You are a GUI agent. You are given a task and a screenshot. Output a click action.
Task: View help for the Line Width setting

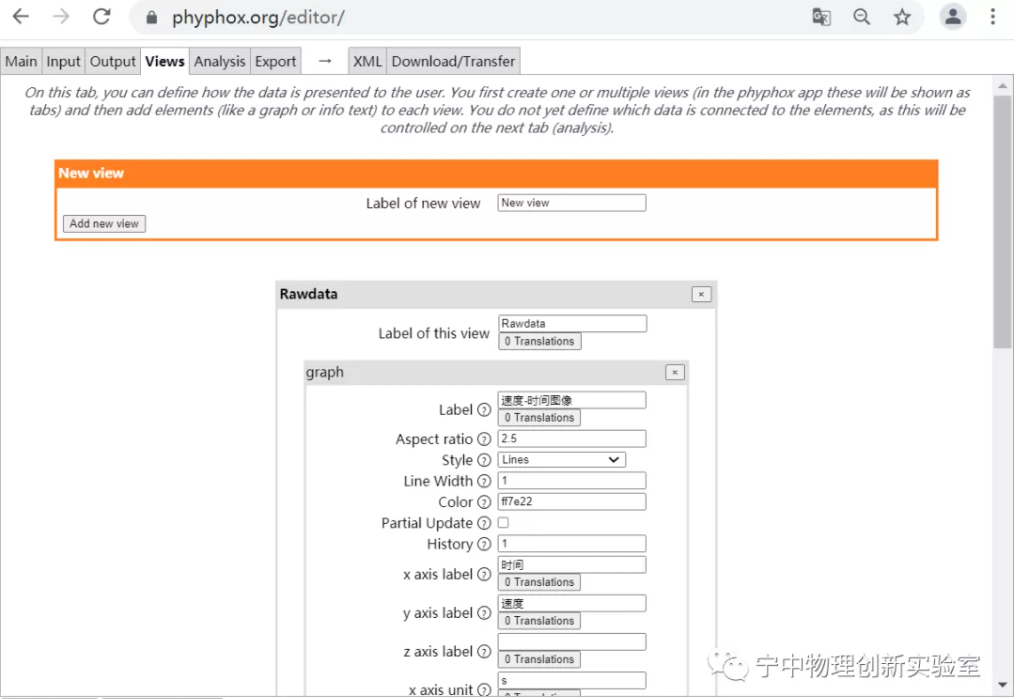[x=486, y=480]
